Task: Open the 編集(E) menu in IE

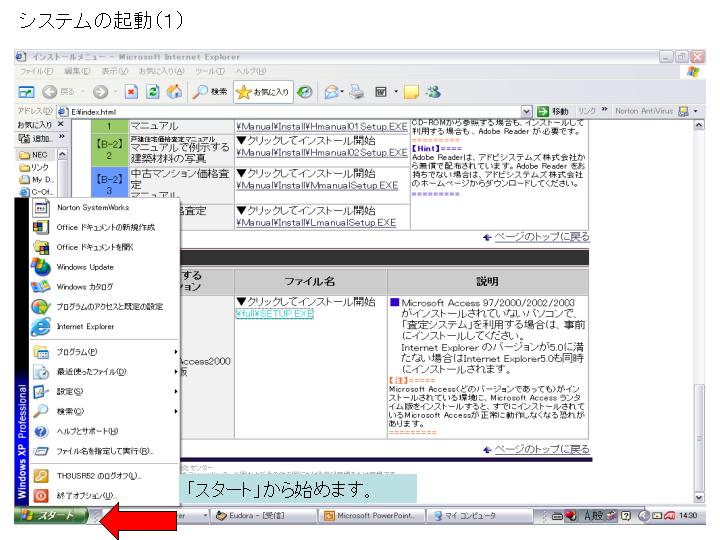Action: click(77, 71)
